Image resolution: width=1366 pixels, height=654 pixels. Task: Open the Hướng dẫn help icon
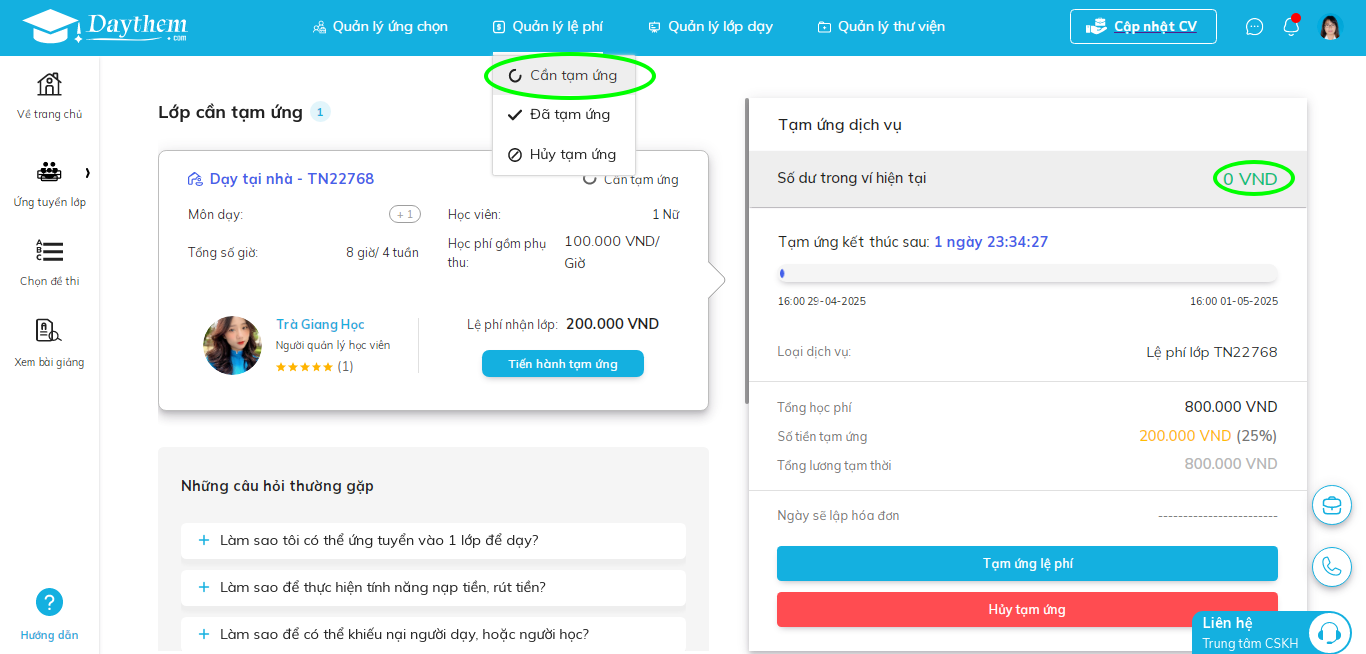click(x=49, y=602)
